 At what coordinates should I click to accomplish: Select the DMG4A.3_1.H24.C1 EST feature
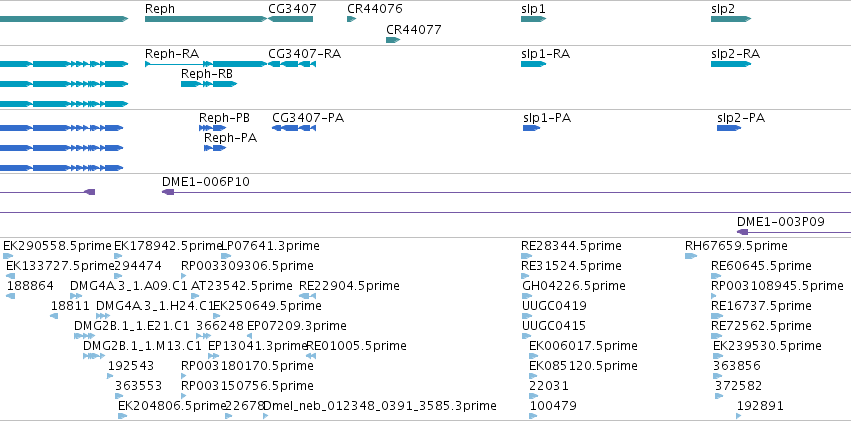pos(103,316)
